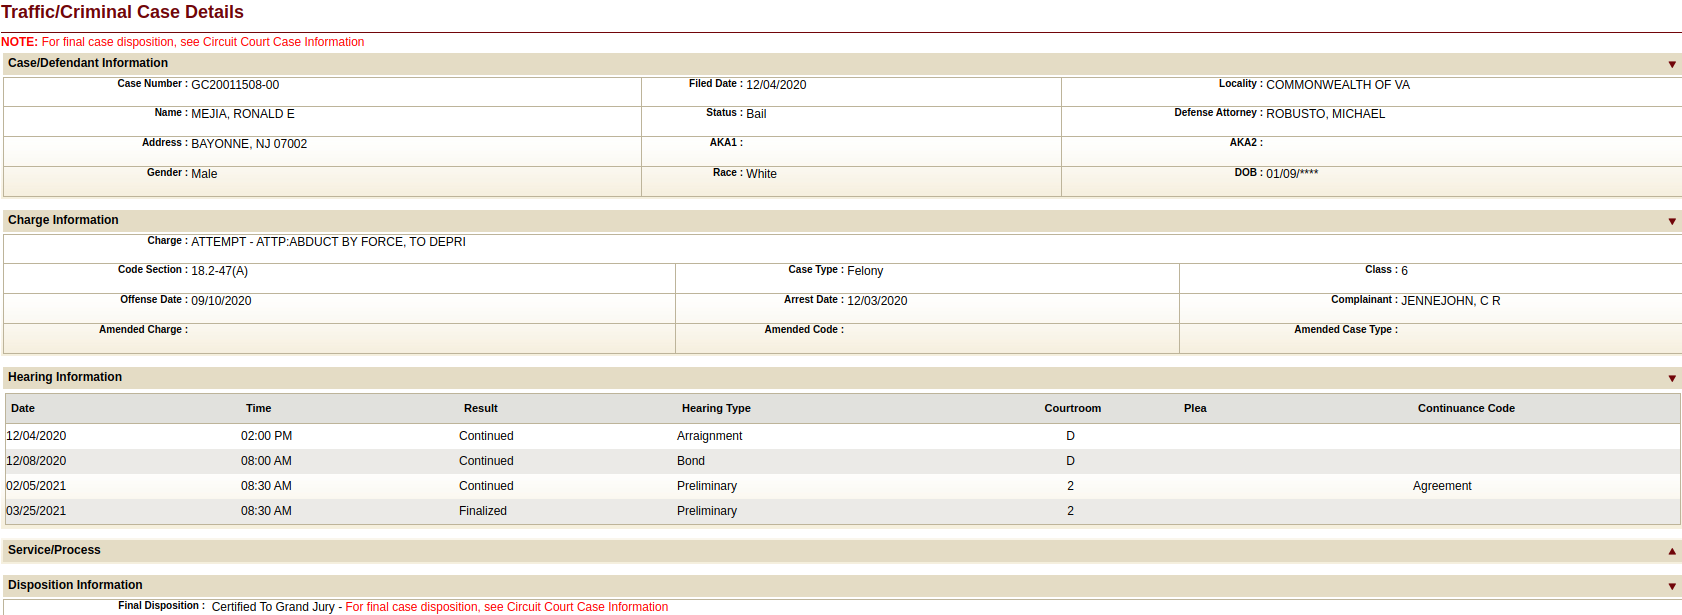The width and height of the screenshot is (1682, 615).
Task: Click the Traffic/Criminal Case Details title
Action: [x=122, y=12]
